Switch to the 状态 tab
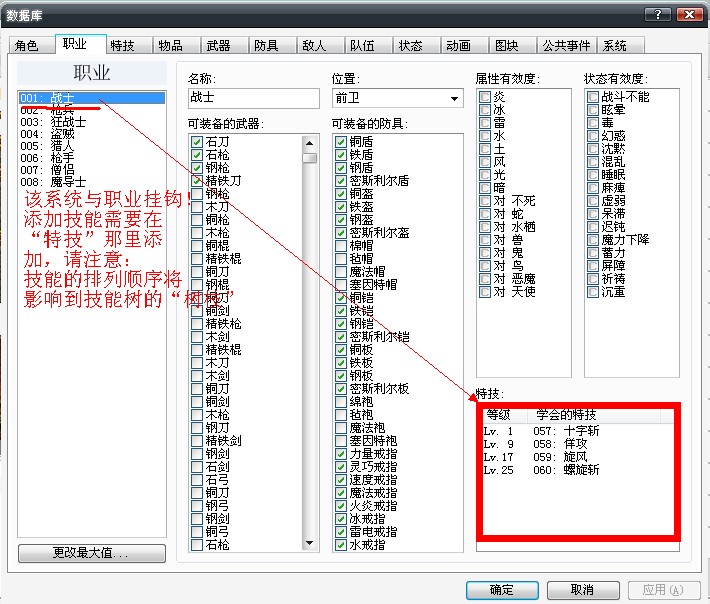 click(417, 45)
